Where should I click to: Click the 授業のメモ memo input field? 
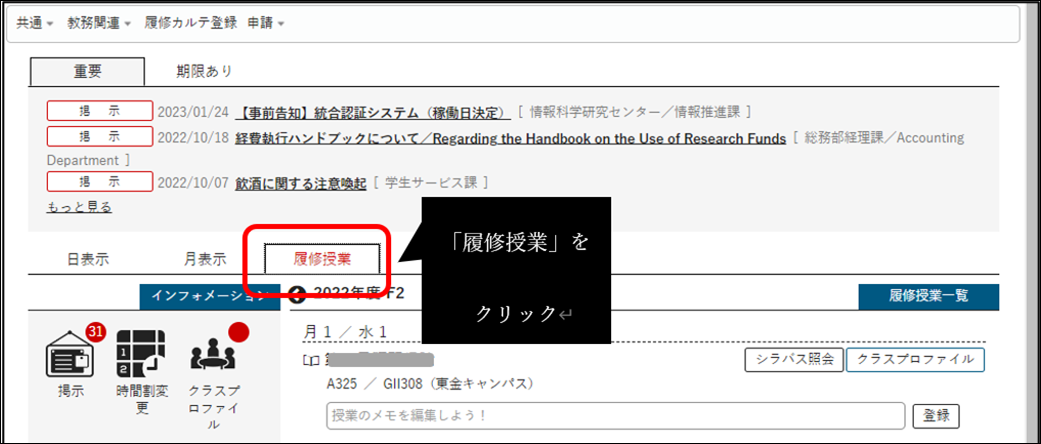[615, 415]
